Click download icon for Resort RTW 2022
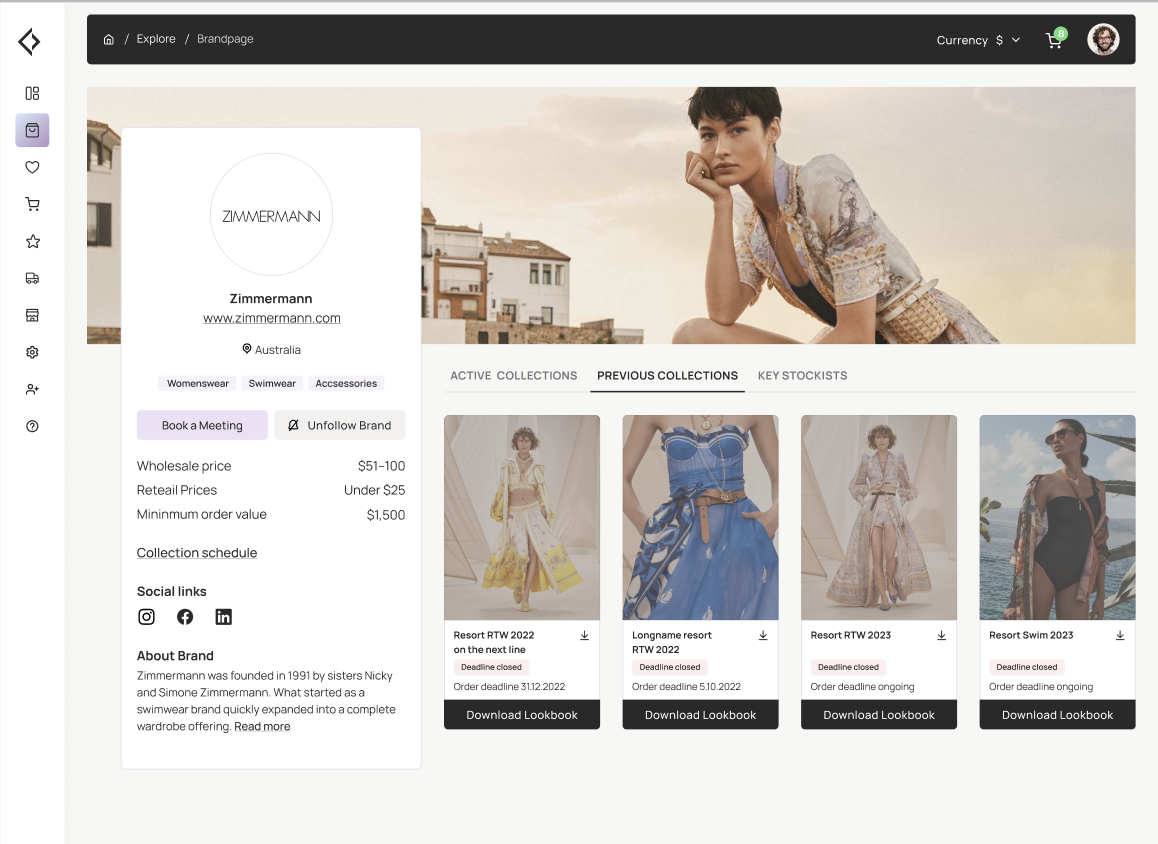 click(x=584, y=635)
